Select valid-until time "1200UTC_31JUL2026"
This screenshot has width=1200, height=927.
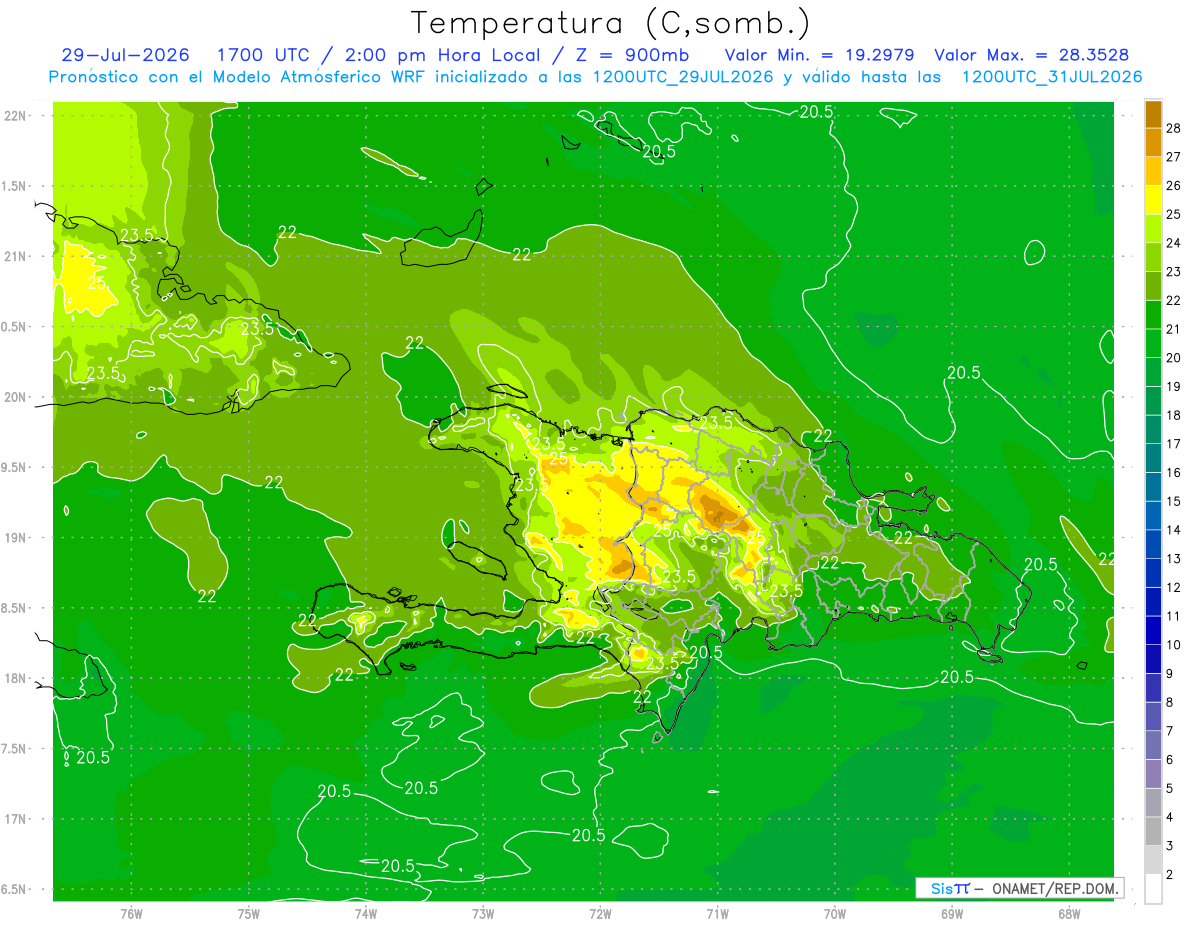1052,77
